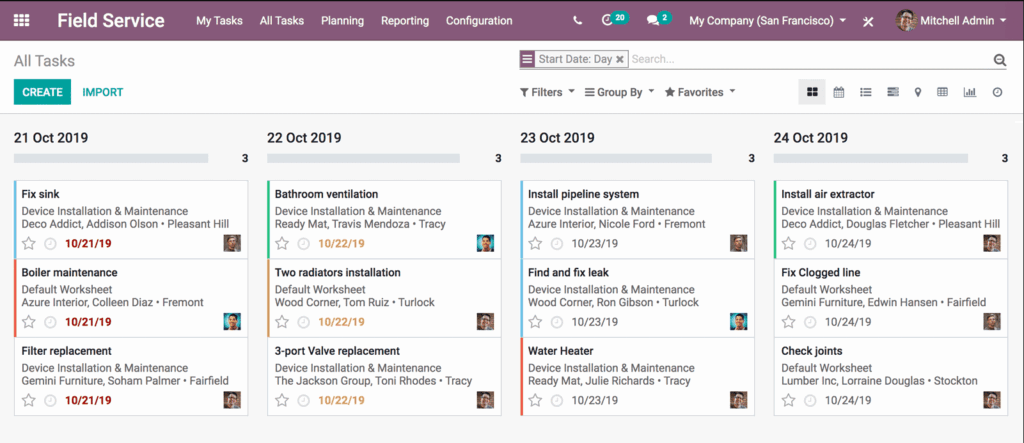Open activities clock icon with 20 badge

(x=607, y=20)
